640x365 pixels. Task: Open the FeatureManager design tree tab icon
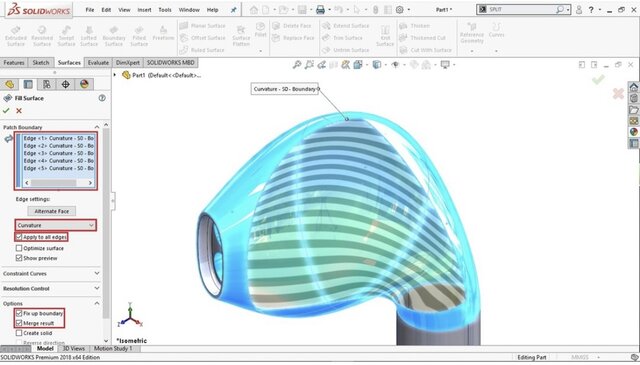tap(9, 84)
